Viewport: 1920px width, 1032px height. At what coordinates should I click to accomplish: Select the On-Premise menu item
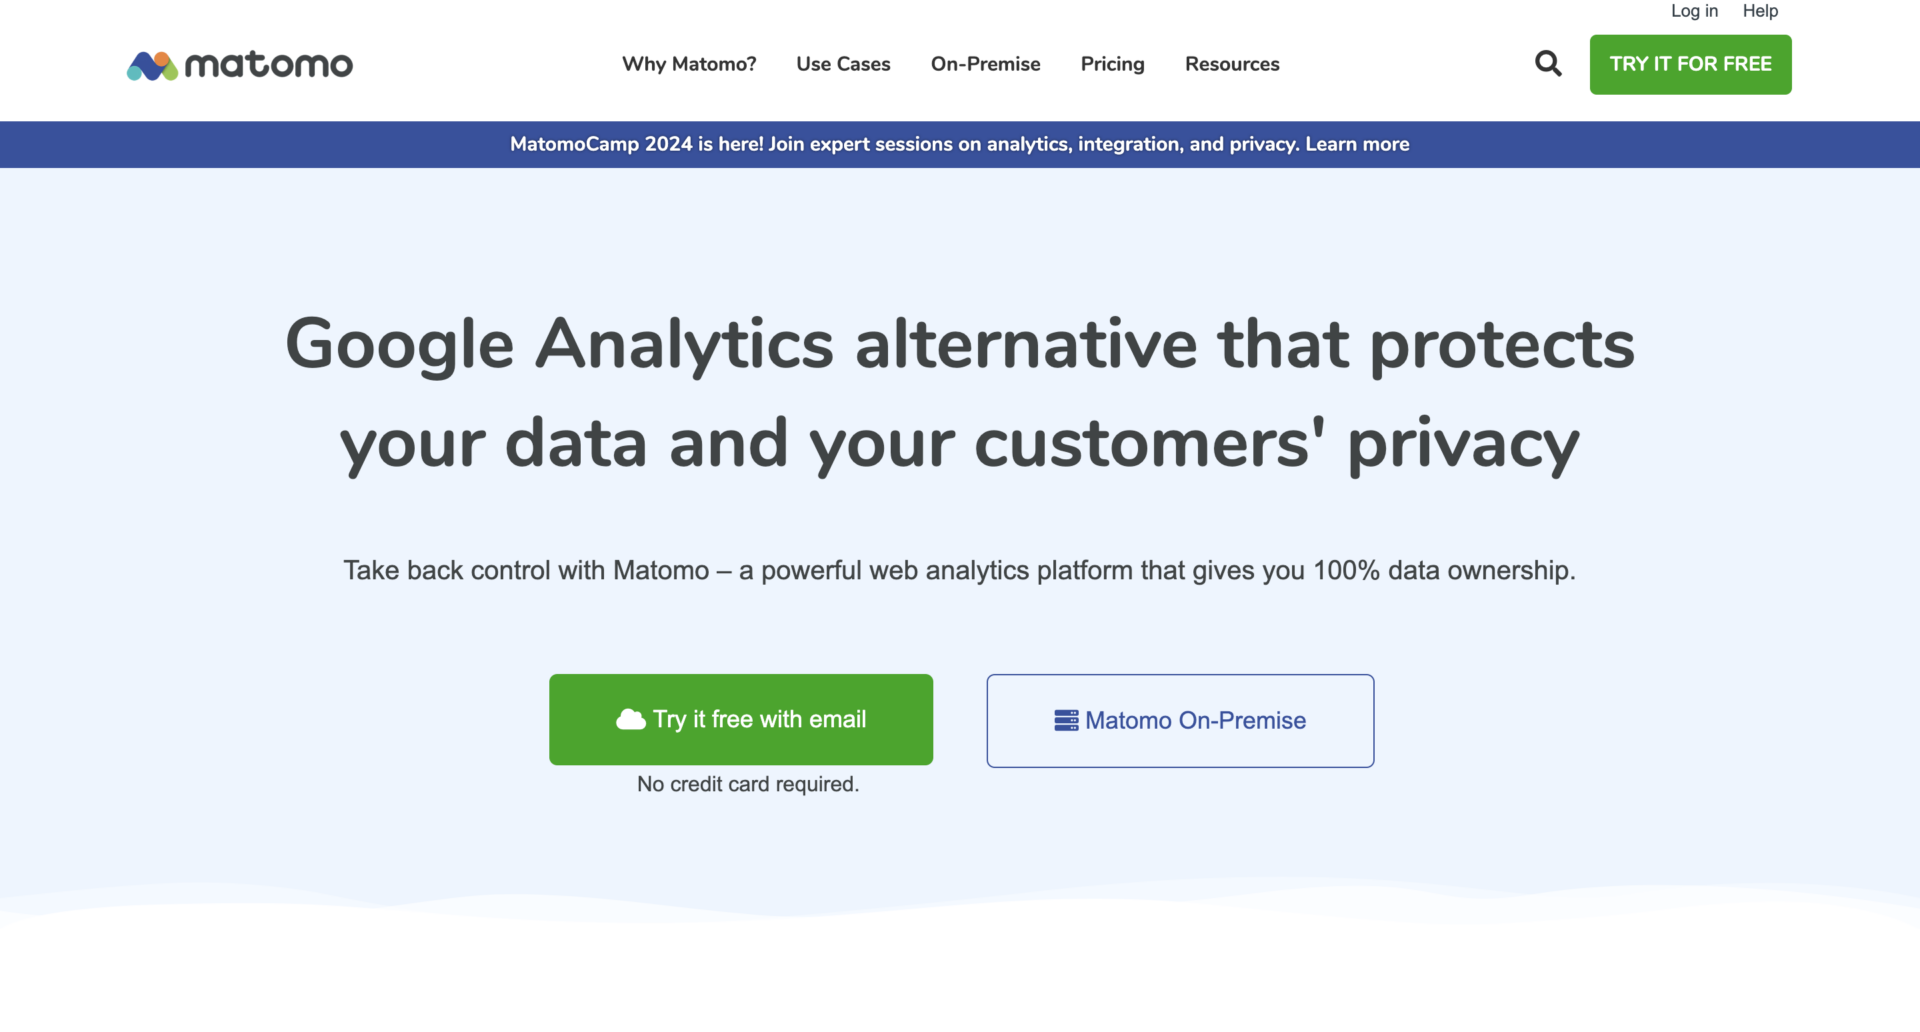pos(985,64)
